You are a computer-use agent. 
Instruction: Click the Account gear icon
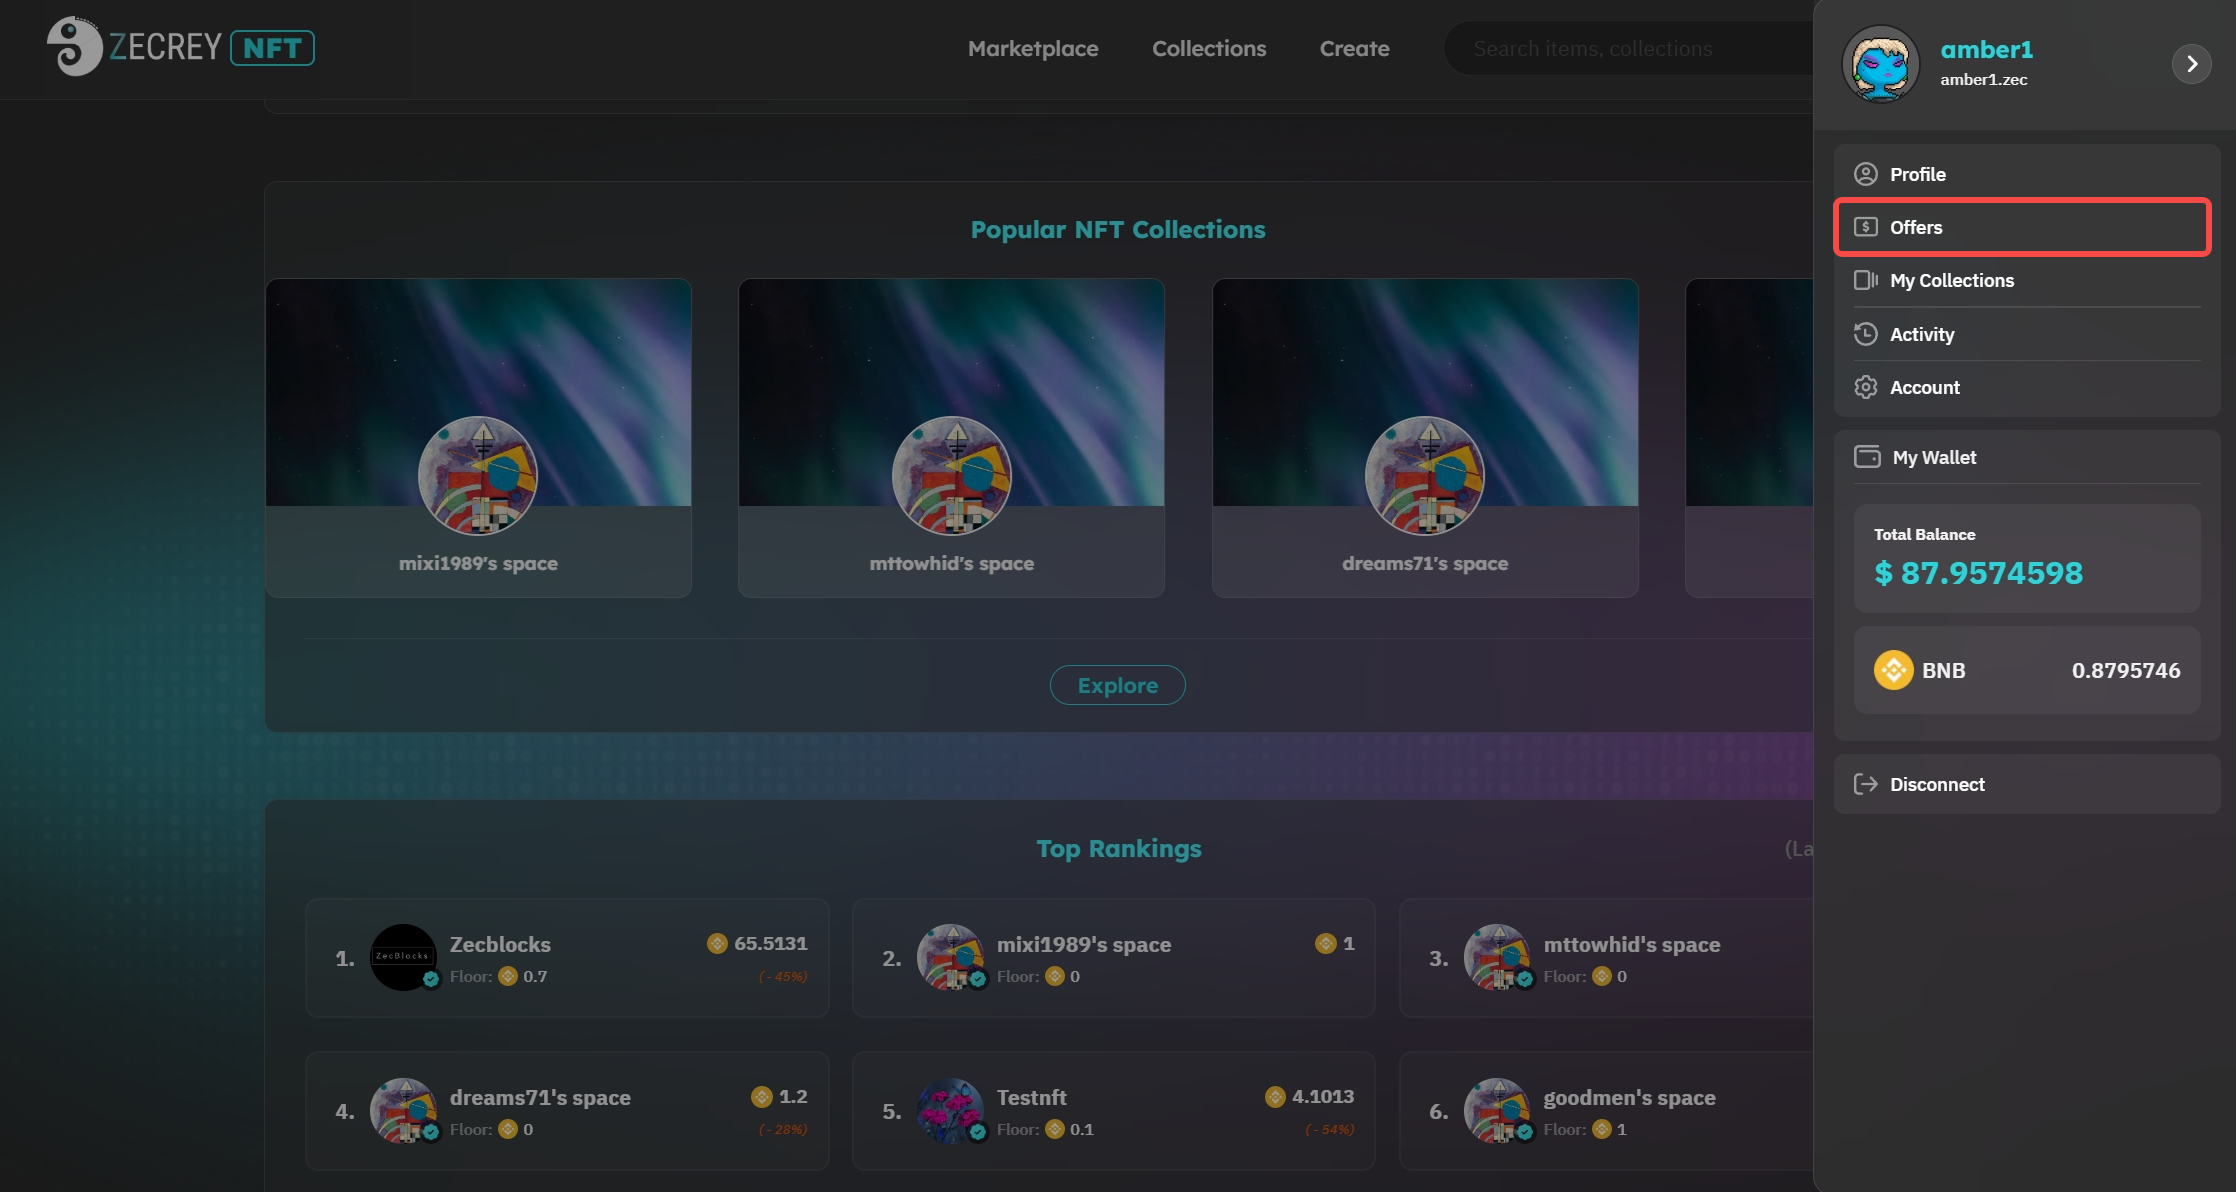tap(1865, 387)
